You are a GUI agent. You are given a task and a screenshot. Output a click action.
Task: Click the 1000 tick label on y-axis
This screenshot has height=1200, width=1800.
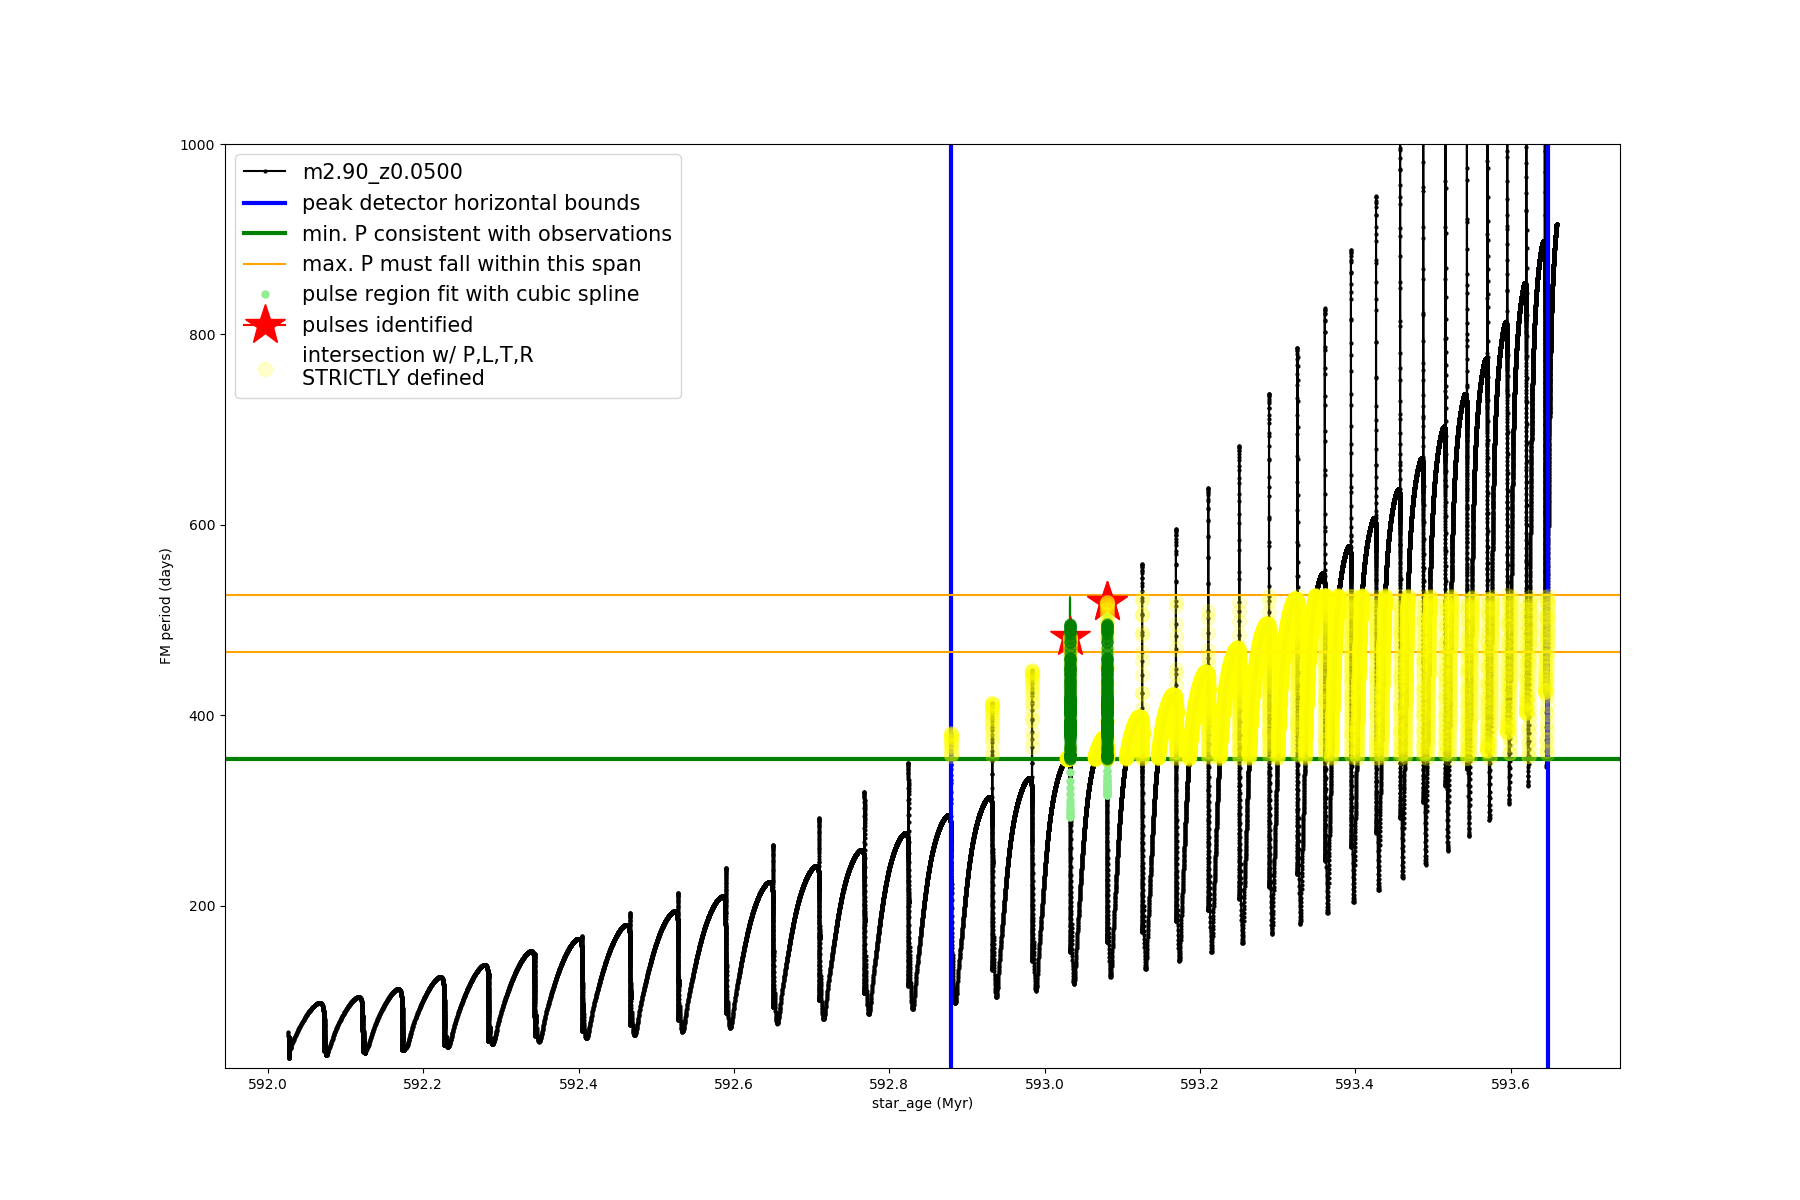[x=197, y=145]
